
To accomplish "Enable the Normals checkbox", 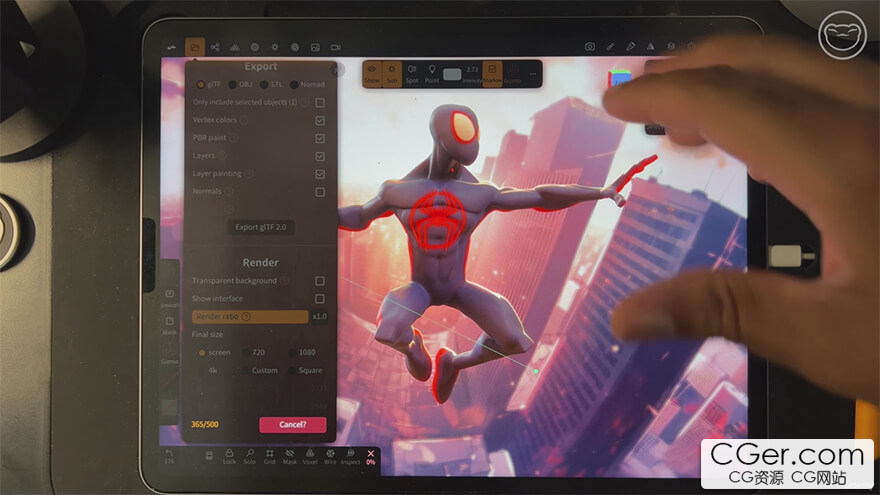I will pos(320,192).
